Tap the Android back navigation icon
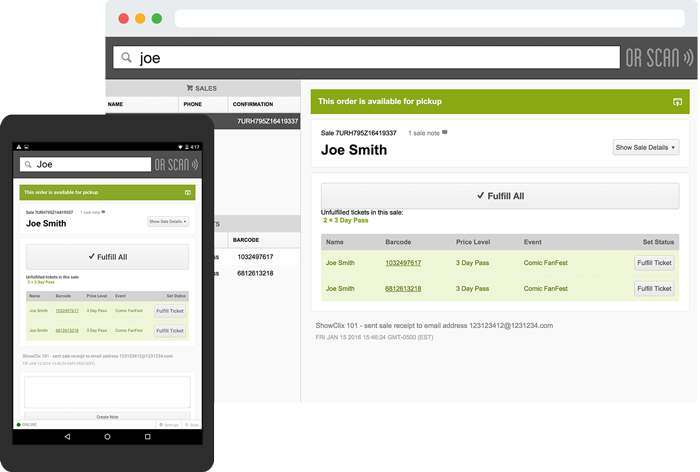Image resolution: width=700 pixels, height=472 pixels. point(67,437)
